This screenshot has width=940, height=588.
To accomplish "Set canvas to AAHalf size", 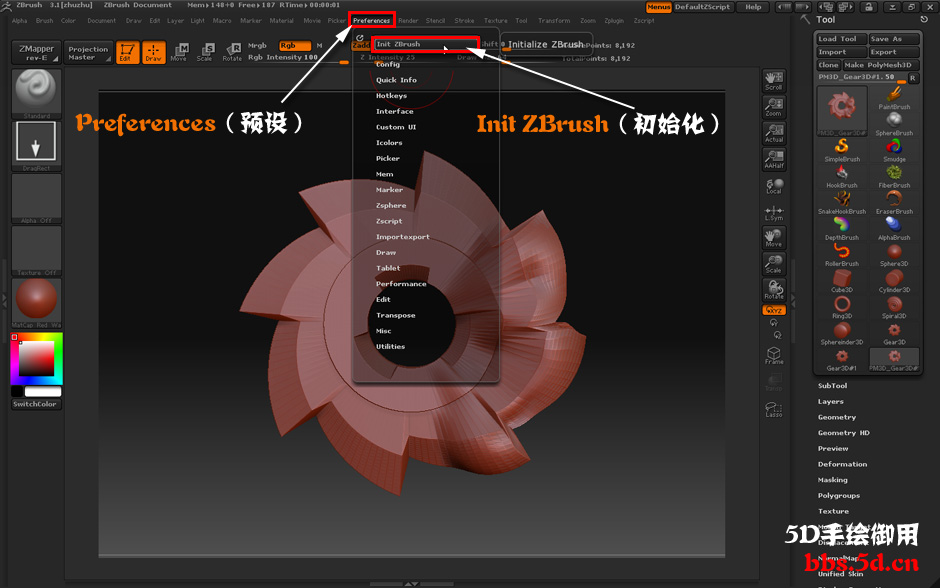I will tap(774, 159).
